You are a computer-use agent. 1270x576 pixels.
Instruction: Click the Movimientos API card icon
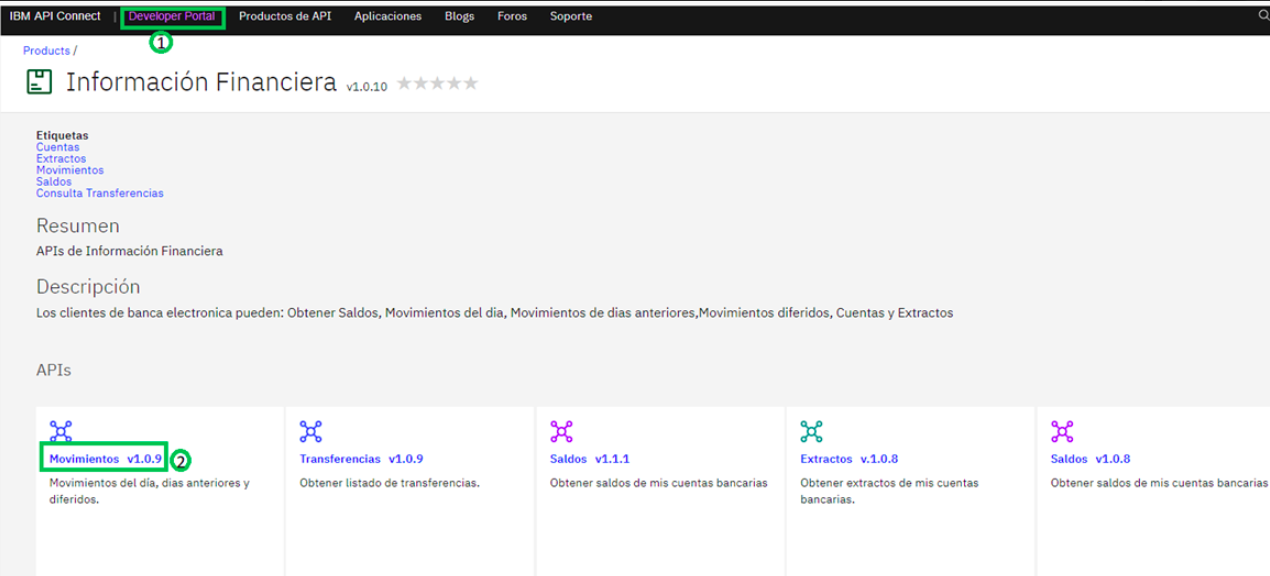[x=61, y=431]
